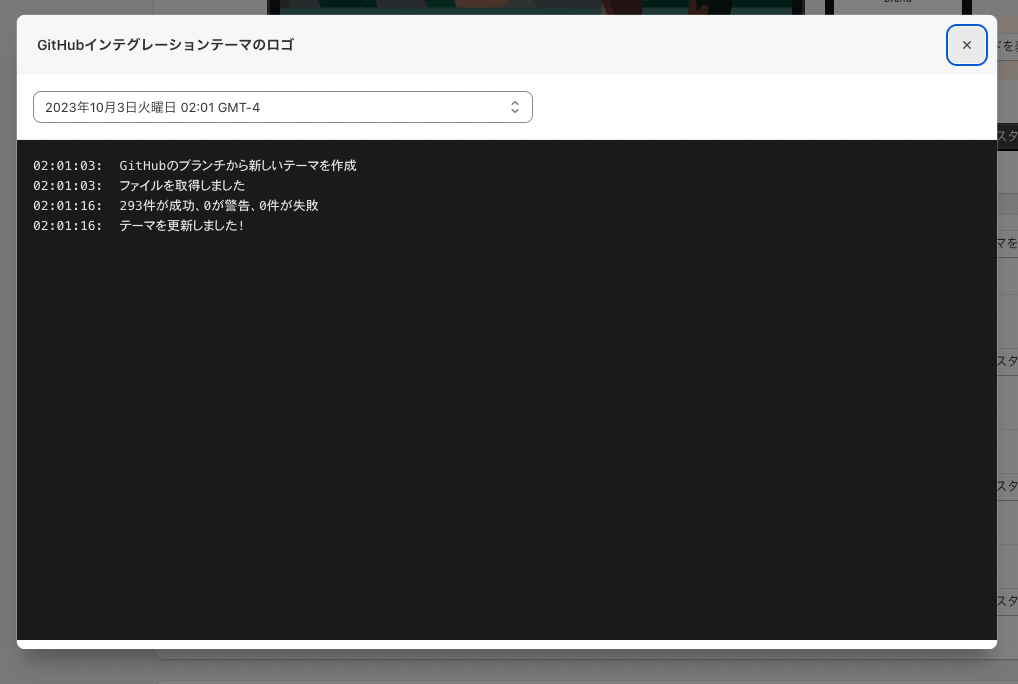1018x684 pixels.
Task: Open the log date dropdown 2023年10月3日火曜日 02:01 GMT-4
Action: [x=282, y=107]
